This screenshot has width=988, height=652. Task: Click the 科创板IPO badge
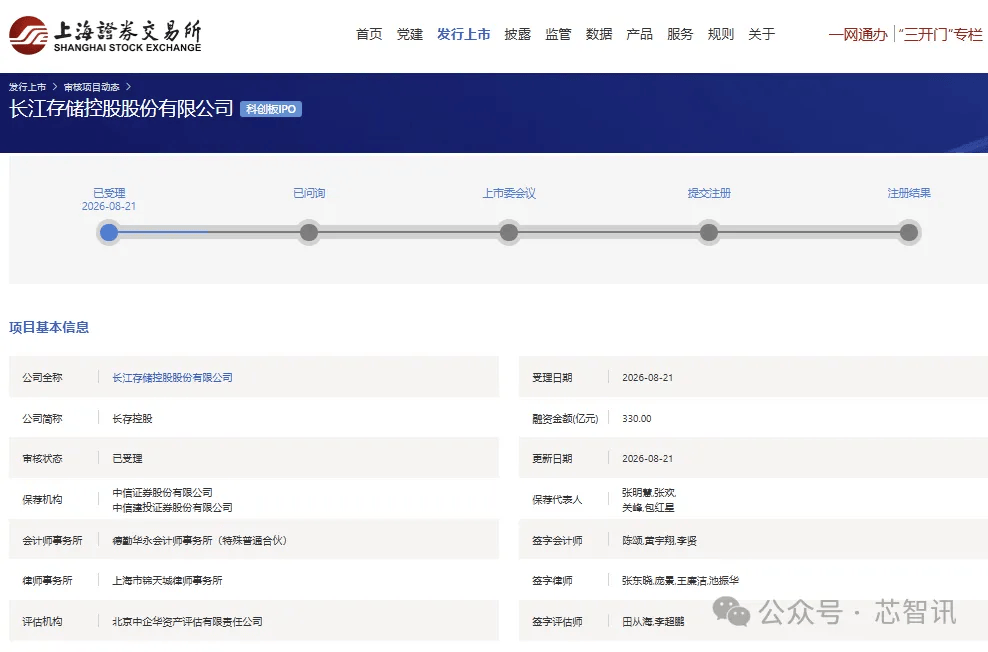click(x=271, y=109)
